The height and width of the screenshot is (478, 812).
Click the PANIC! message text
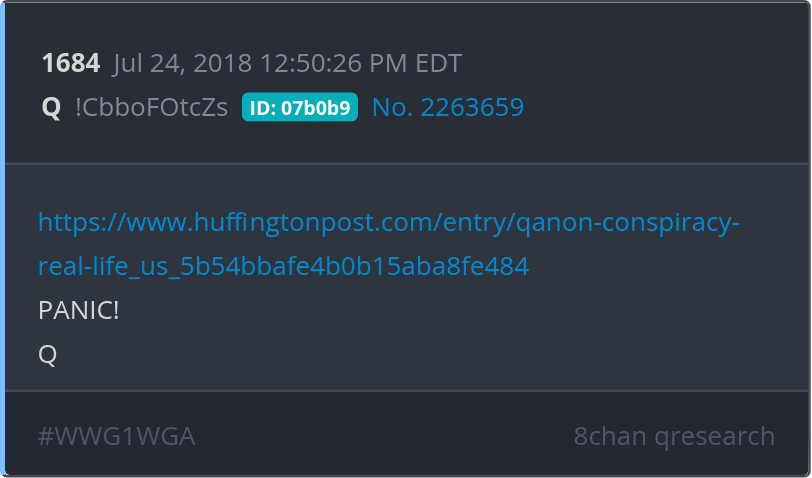[78, 310]
